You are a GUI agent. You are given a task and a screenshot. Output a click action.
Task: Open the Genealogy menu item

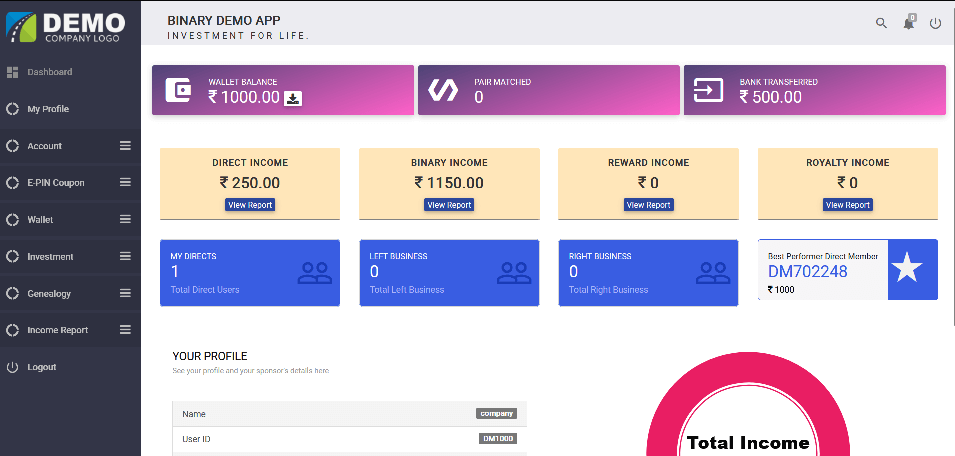point(70,293)
